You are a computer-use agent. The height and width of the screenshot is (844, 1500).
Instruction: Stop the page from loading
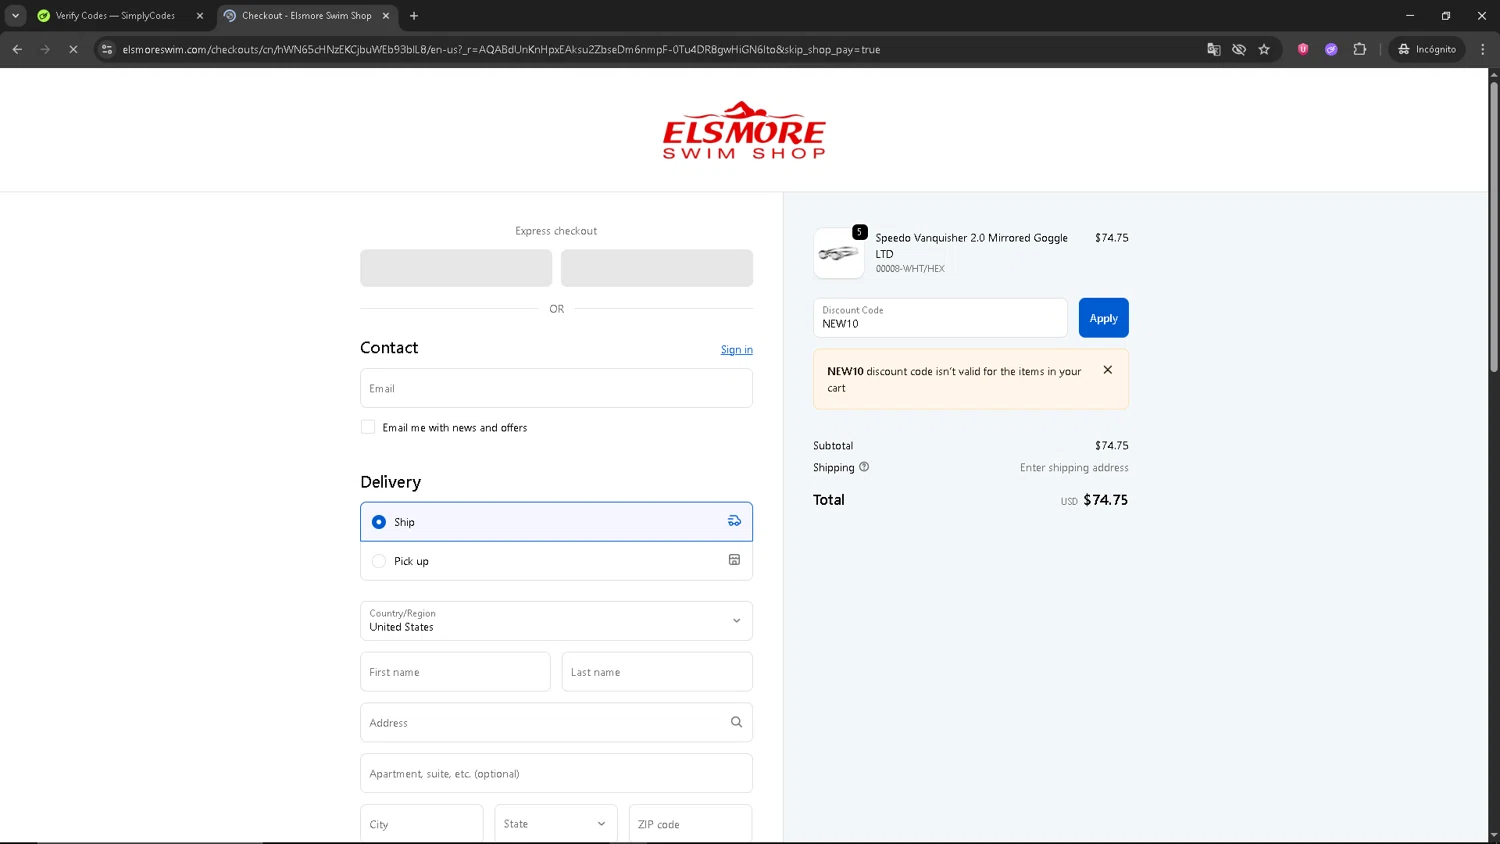(73, 49)
